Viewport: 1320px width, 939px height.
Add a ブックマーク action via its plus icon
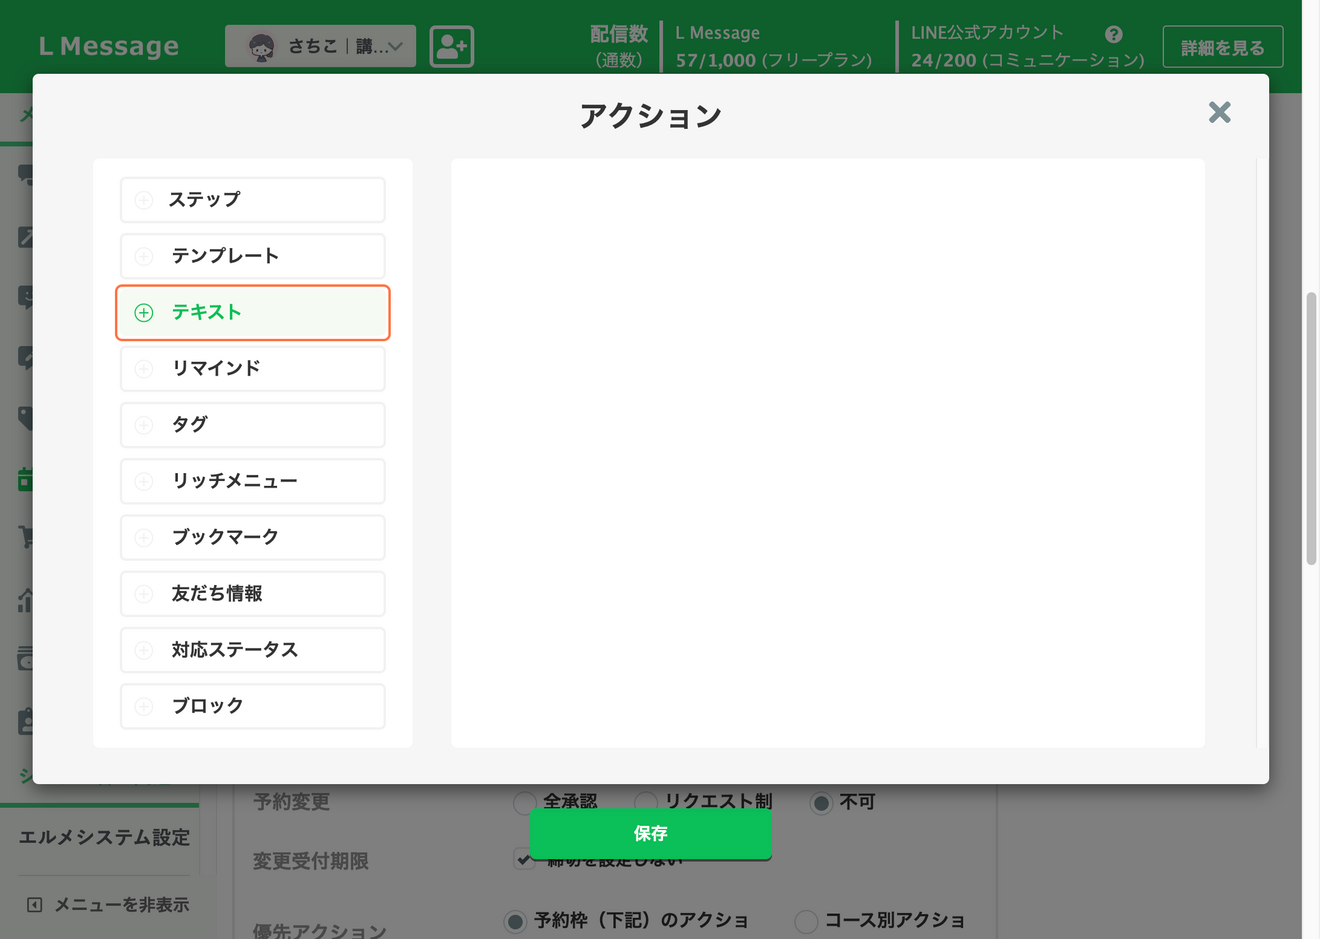click(x=144, y=537)
